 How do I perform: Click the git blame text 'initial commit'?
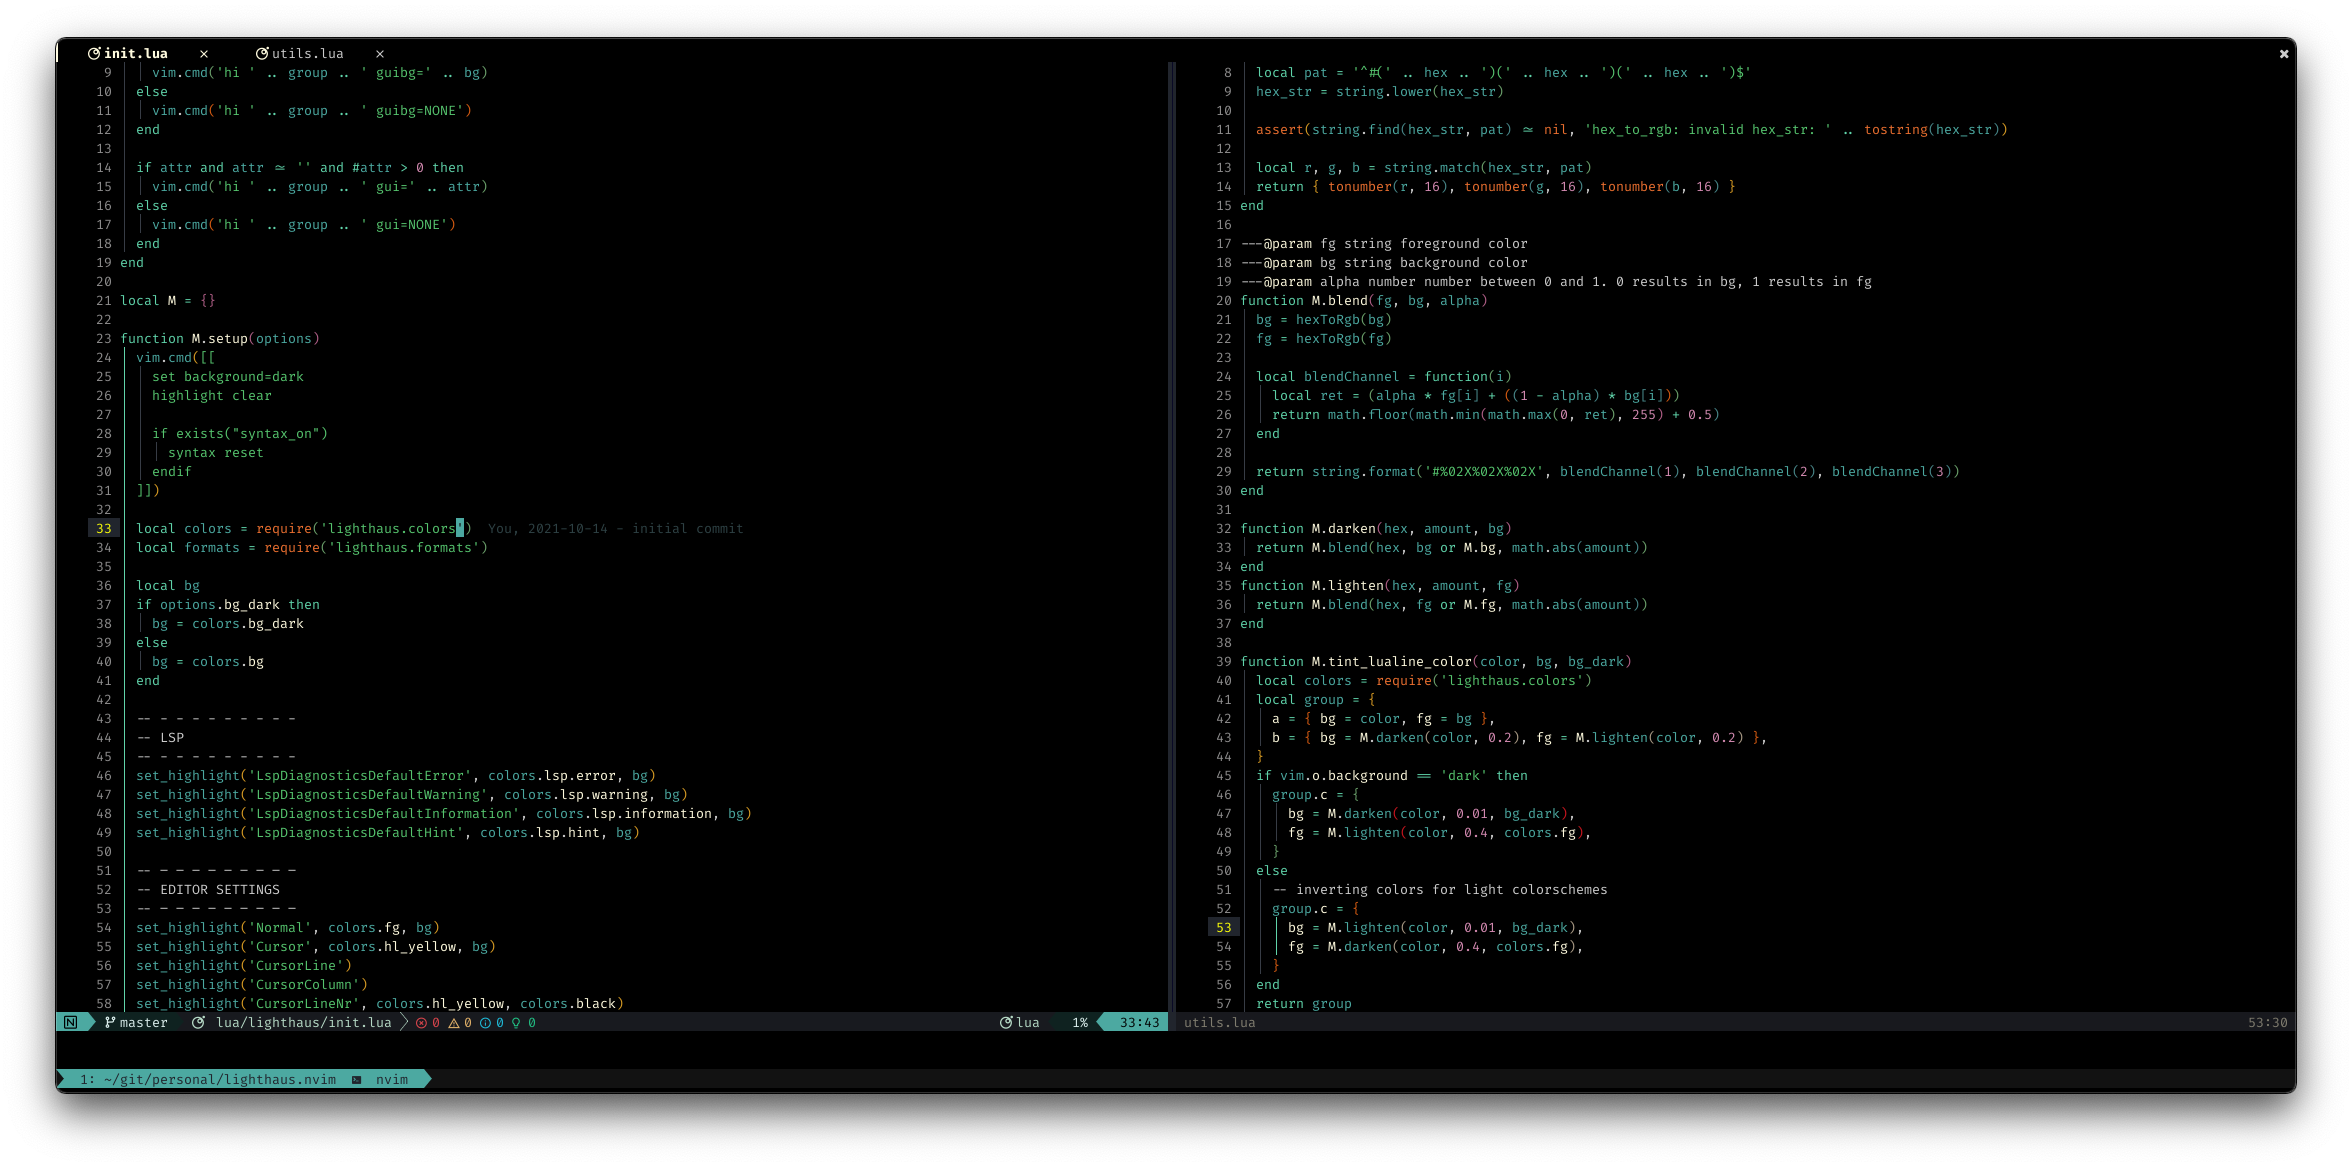(x=688, y=528)
